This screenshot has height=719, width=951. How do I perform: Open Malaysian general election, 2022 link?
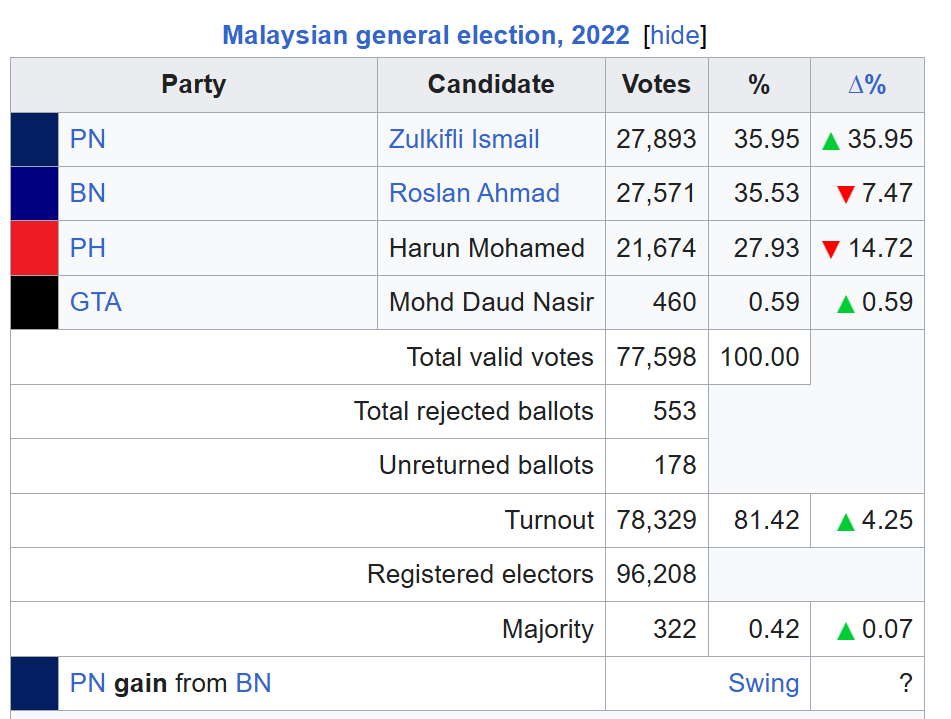tap(426, 35)
